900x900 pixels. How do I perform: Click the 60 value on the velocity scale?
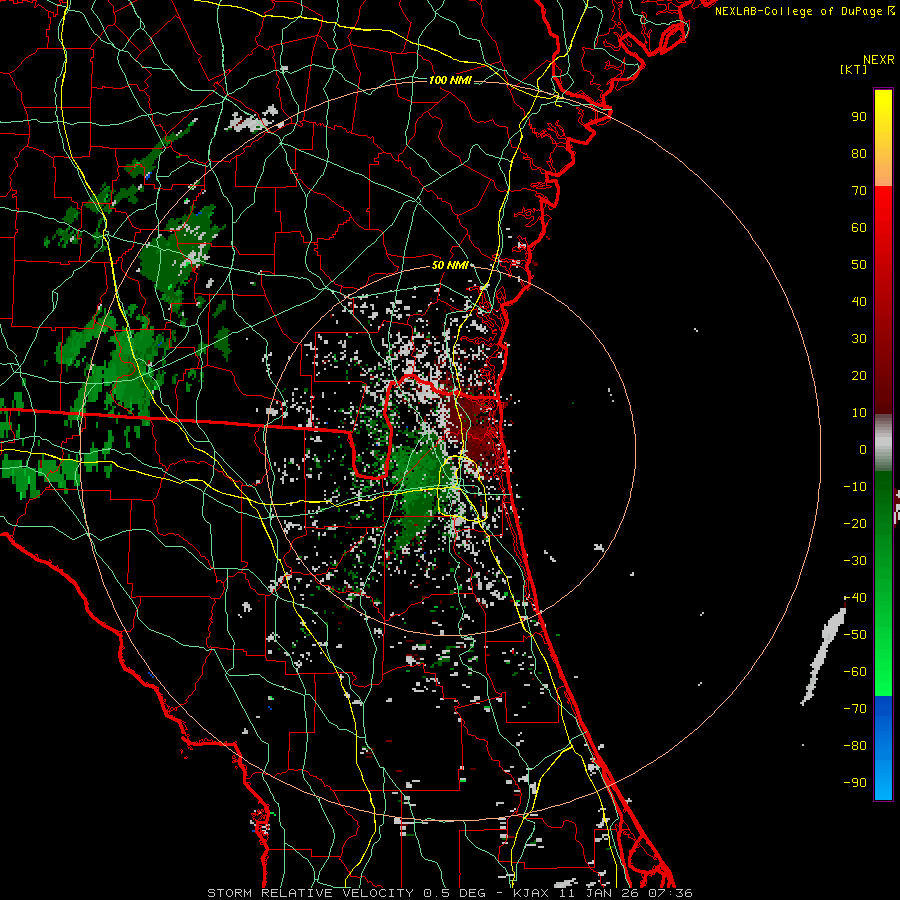click(x=859, y=228)
